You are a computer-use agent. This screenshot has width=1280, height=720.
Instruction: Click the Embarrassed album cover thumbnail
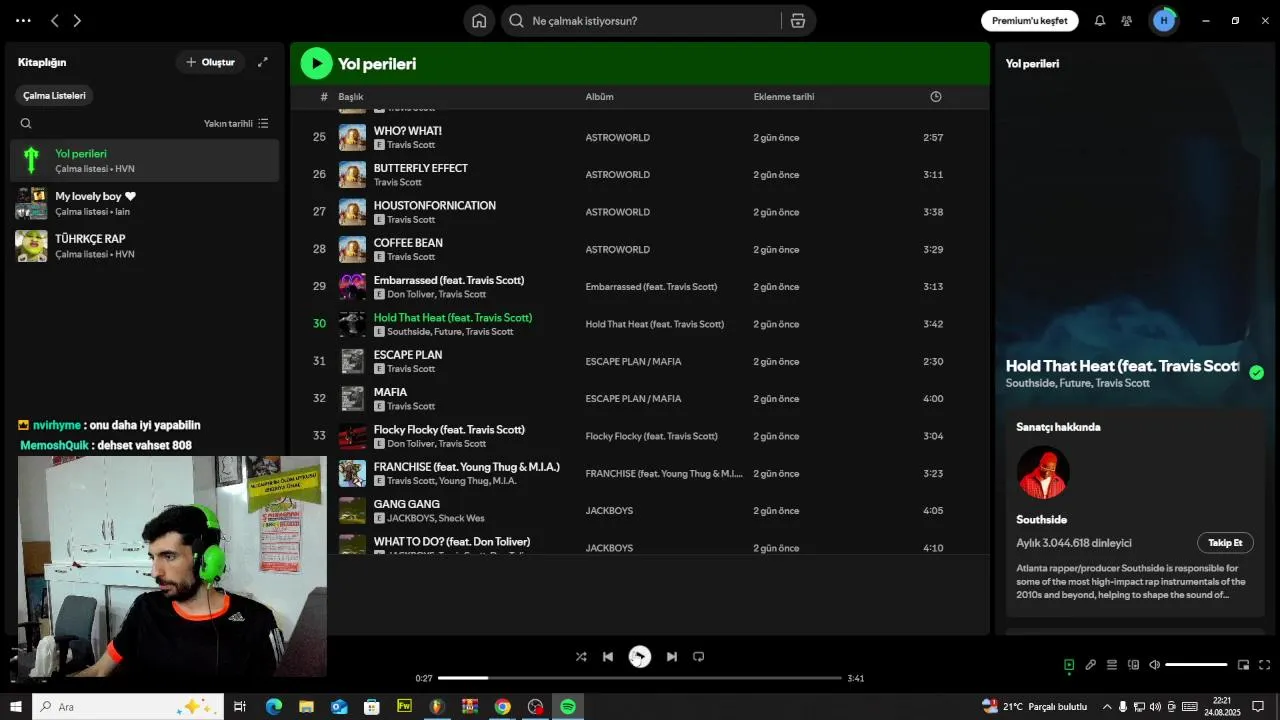[352, 287]
